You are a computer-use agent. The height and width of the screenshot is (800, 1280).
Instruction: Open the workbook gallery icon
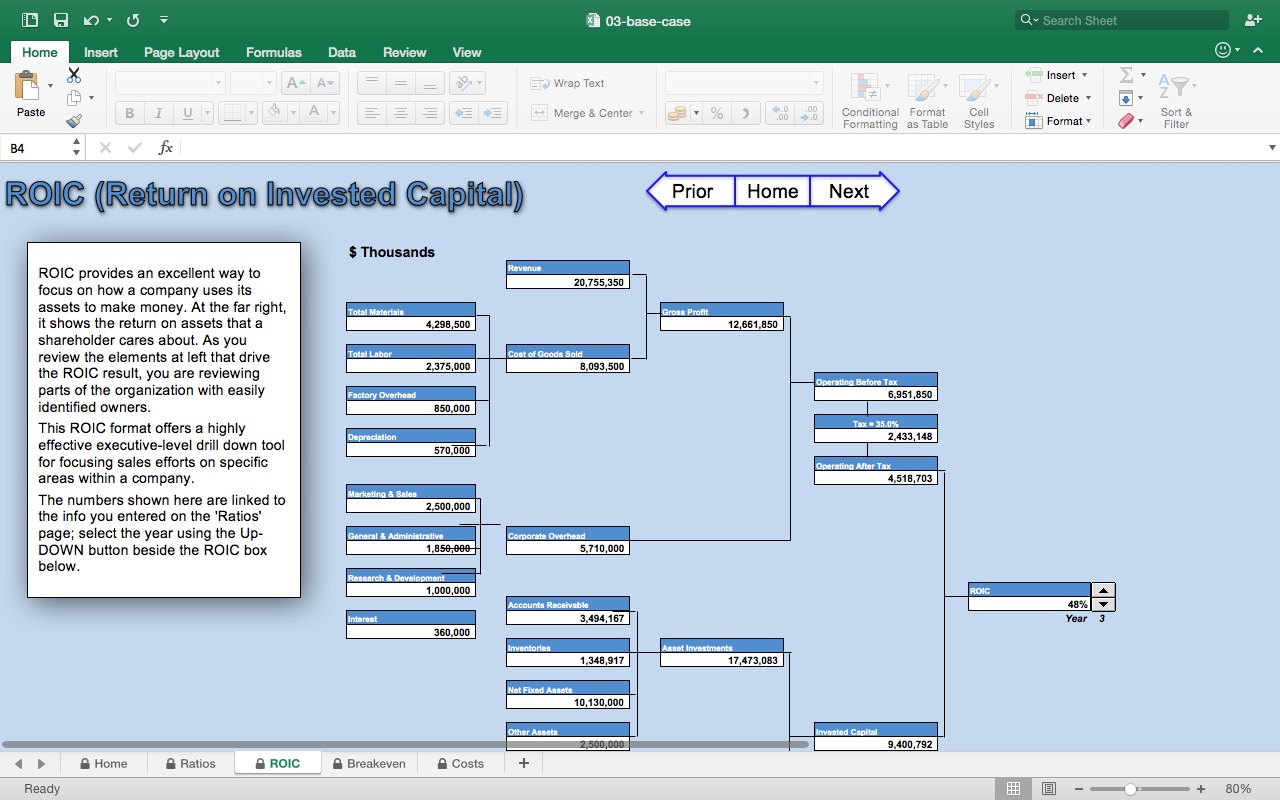tap(30, 20)
